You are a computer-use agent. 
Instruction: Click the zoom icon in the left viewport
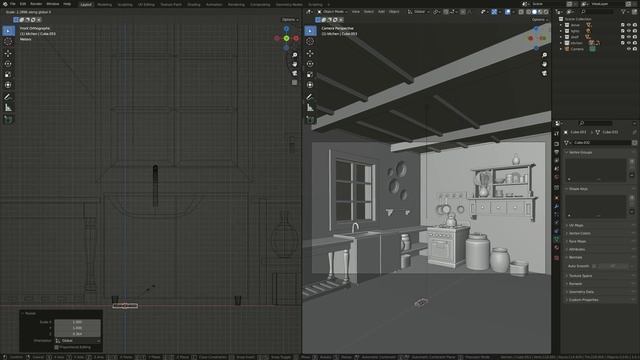294,55
